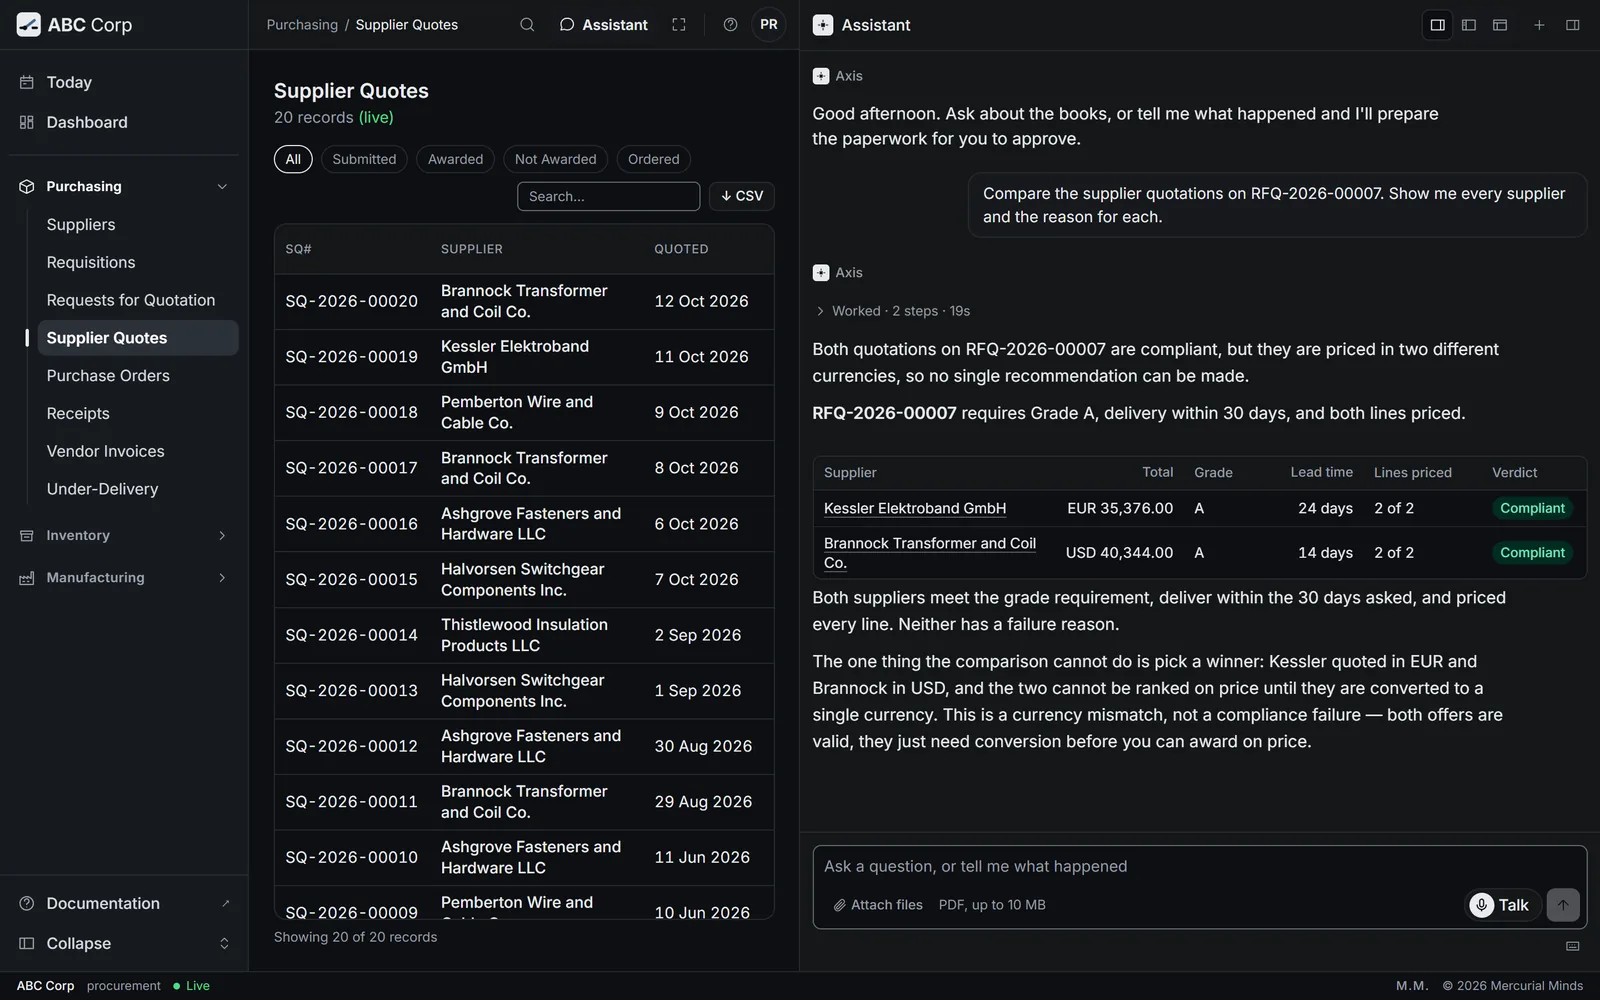1600x1000 pixels.
Task: Filter quotes by Awarded
Action: click(455, 159)
